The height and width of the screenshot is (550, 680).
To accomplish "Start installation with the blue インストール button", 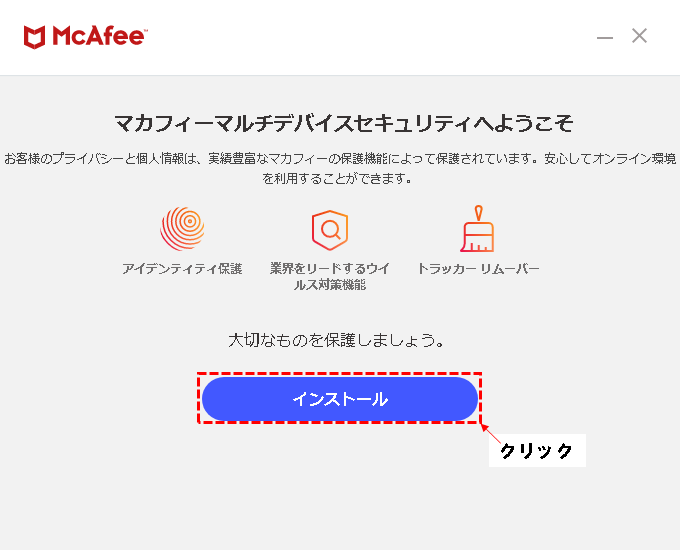I will click(340, 399).
